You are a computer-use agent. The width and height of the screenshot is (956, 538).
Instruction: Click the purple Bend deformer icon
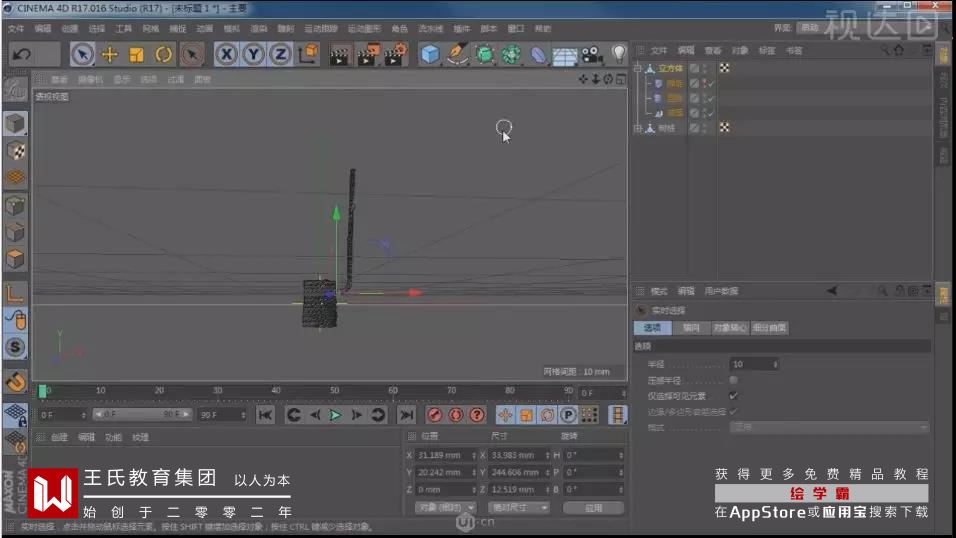click(538, 55)
